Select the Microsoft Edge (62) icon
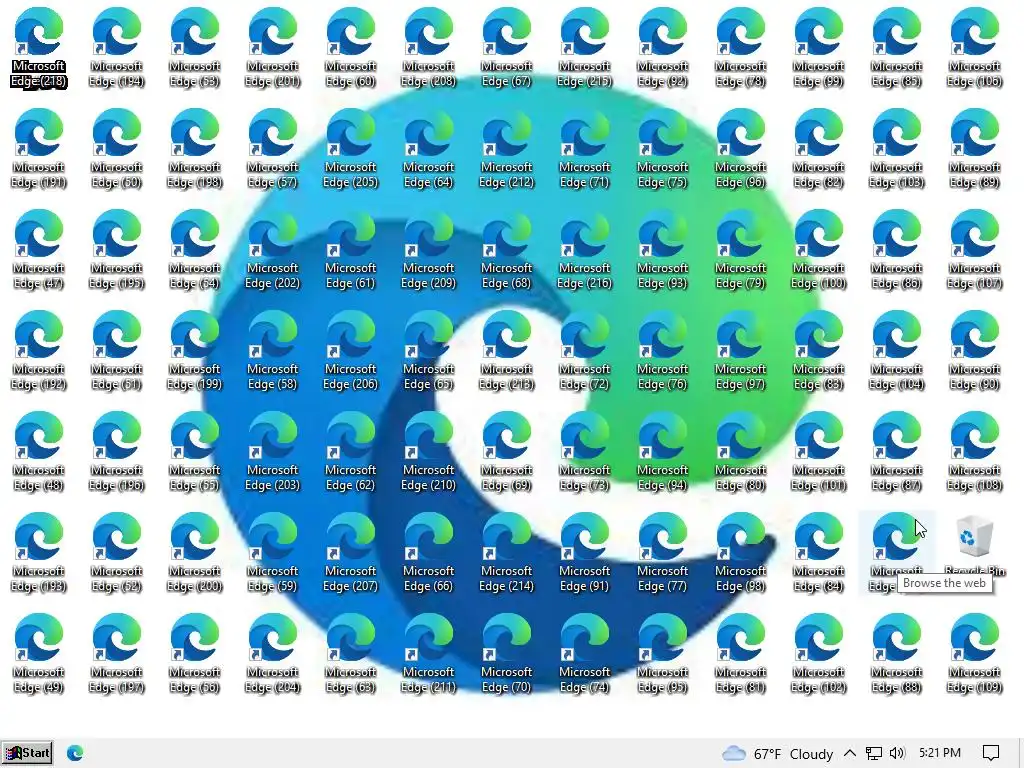Screen dimensions: 1024x768 351,452
